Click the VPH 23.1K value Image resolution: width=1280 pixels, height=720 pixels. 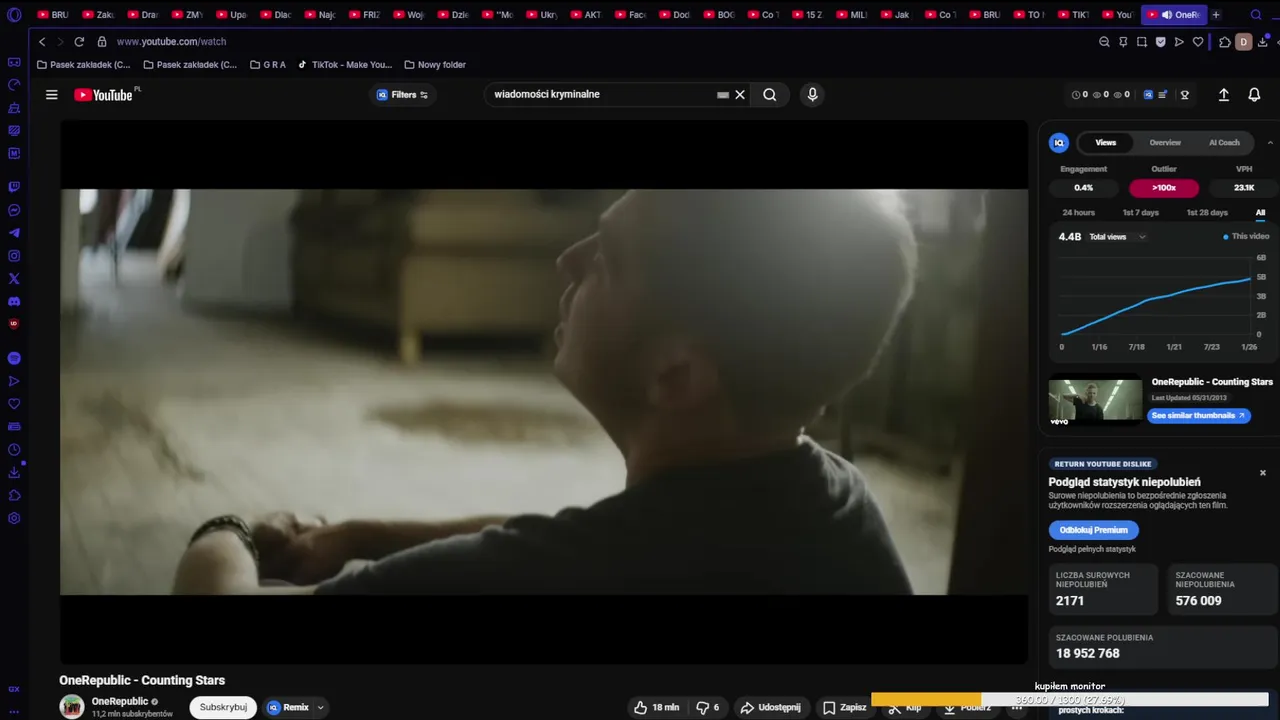(1244, 188)
